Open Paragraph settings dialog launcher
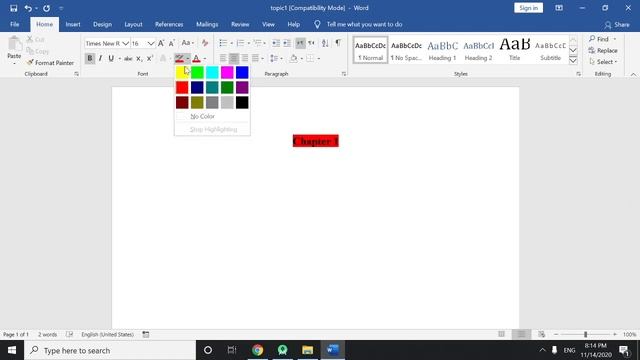 344,74
